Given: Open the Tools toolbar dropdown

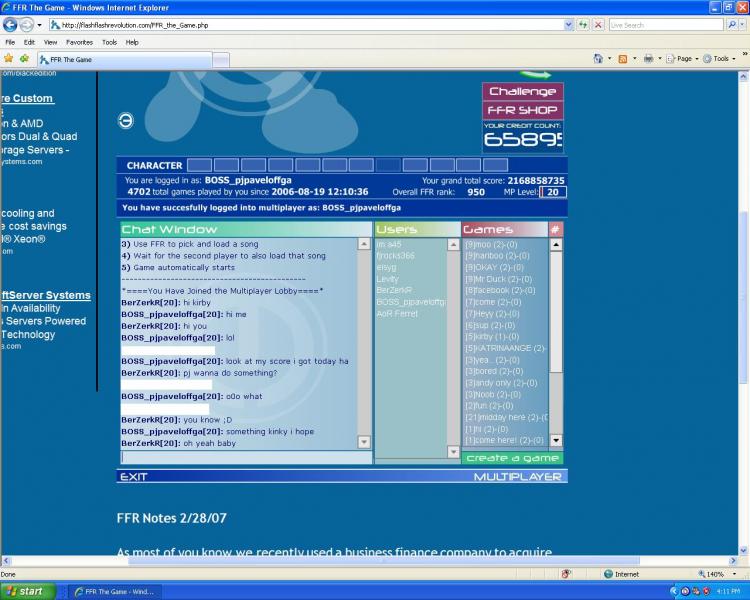Looking at the screenshot, I should tap(719, 59).
